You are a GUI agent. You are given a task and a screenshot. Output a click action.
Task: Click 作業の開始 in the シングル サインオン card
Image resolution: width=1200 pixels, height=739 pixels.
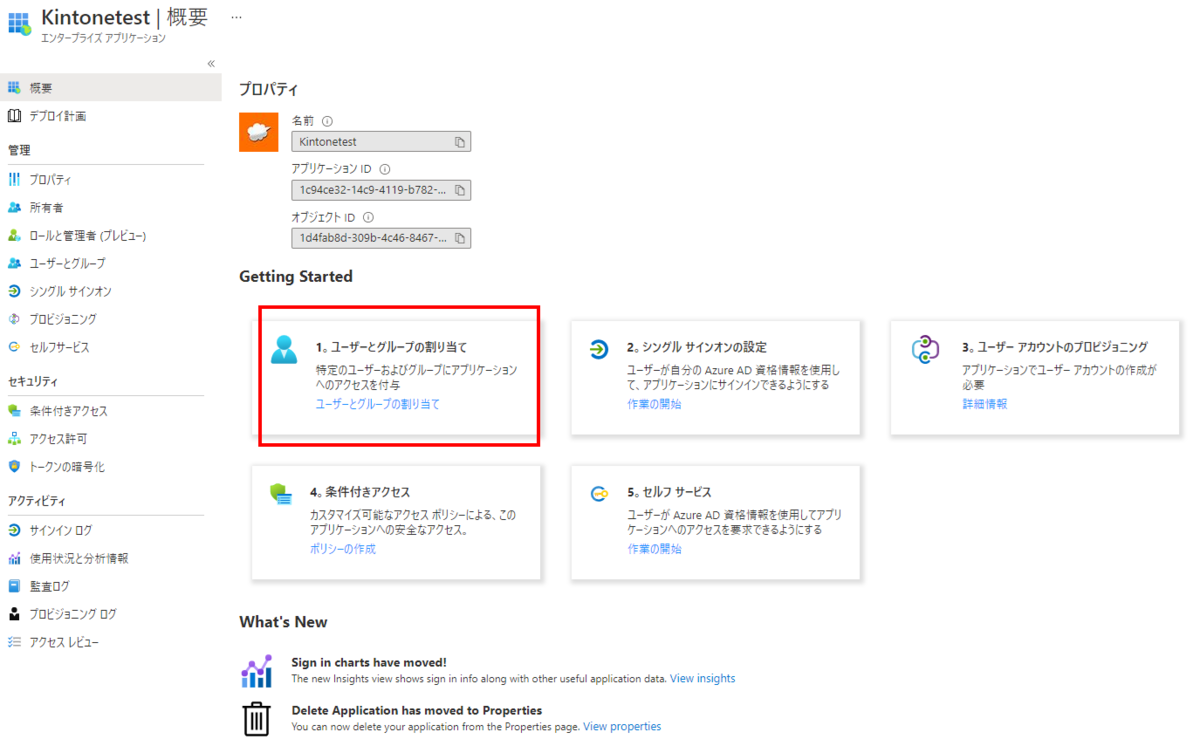coord(654,404)
